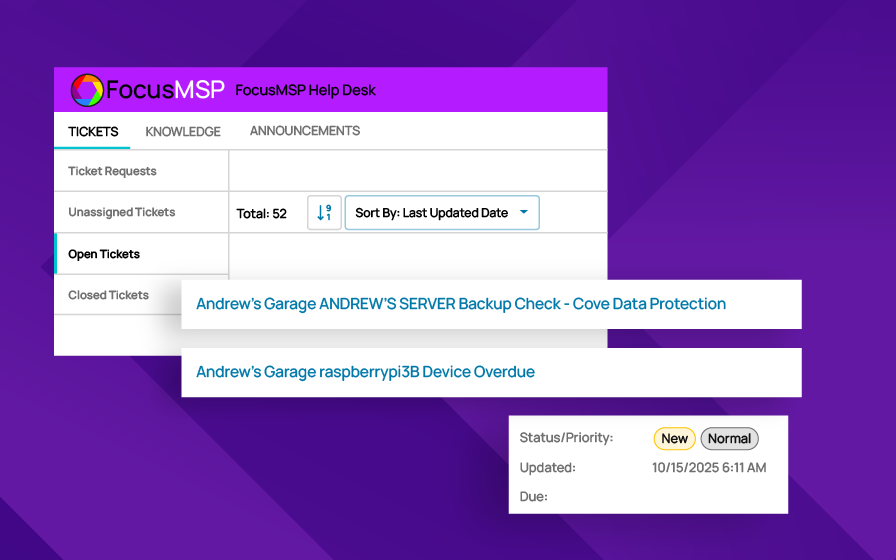Click the Normal priority badge
Viewport: 896px width, 560px height.
coord(729,438)
